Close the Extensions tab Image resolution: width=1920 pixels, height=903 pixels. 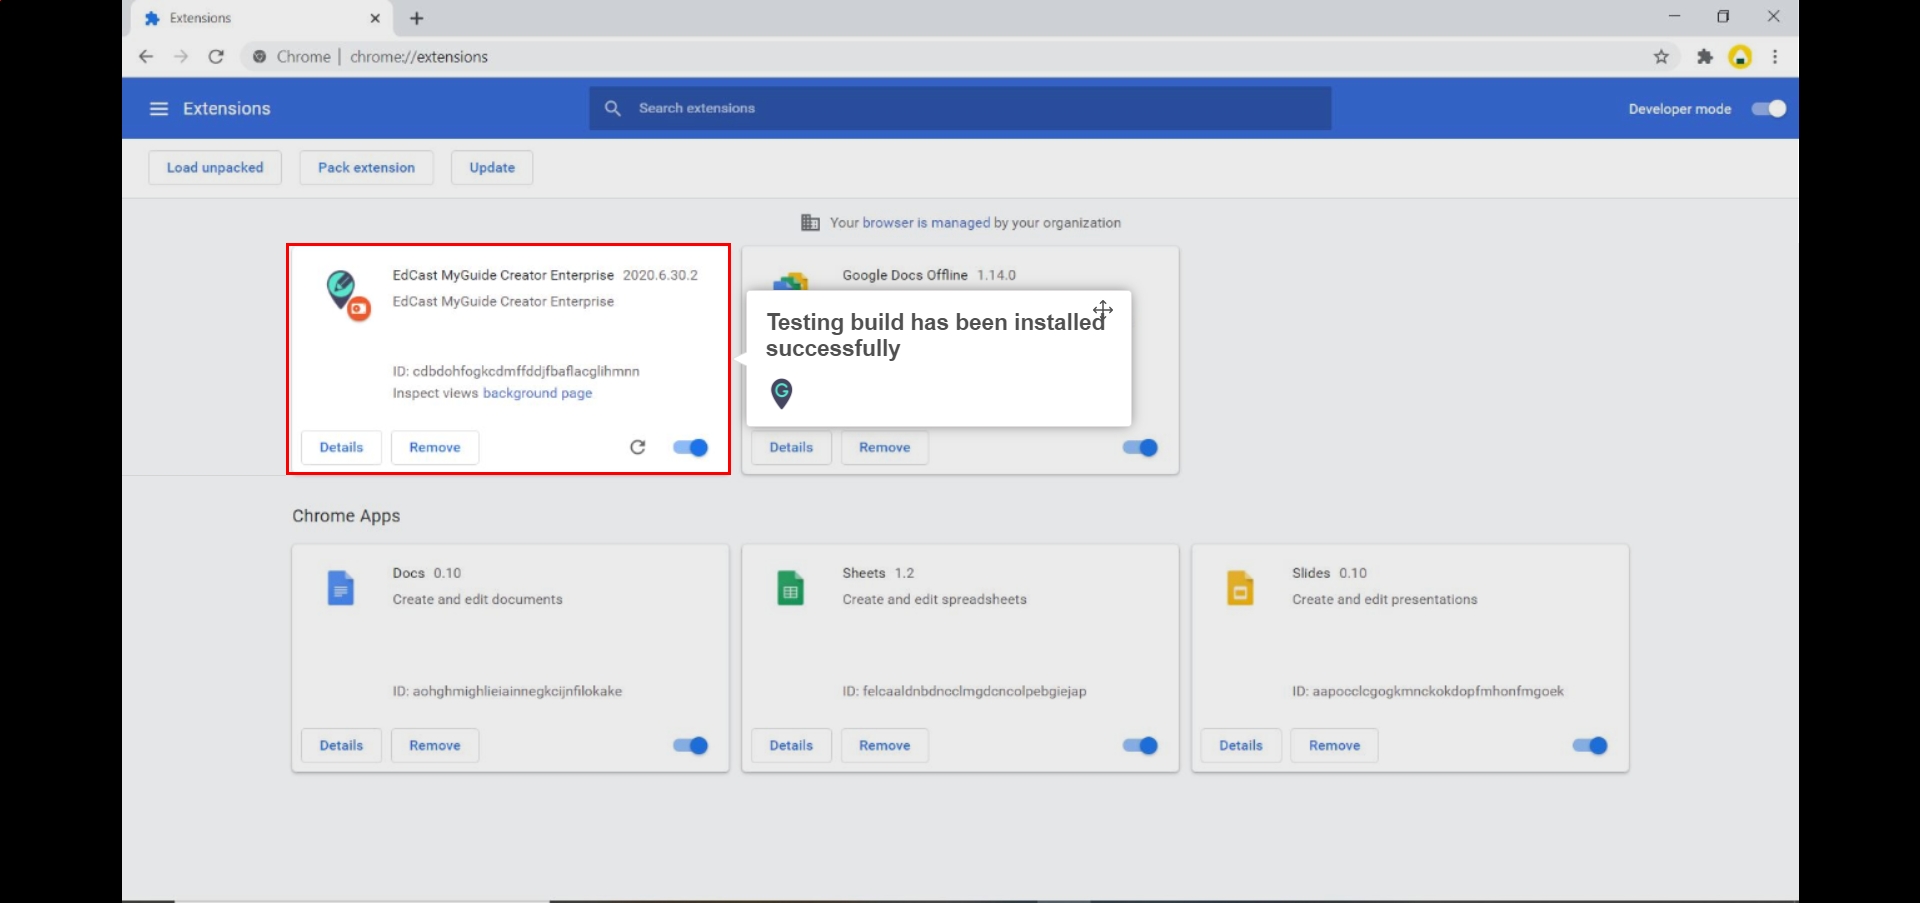375,18
